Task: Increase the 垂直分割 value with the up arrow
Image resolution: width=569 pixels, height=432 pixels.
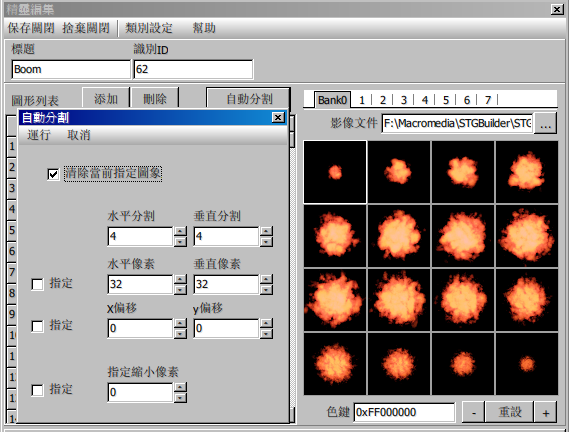Action: [x=266, y=231]
